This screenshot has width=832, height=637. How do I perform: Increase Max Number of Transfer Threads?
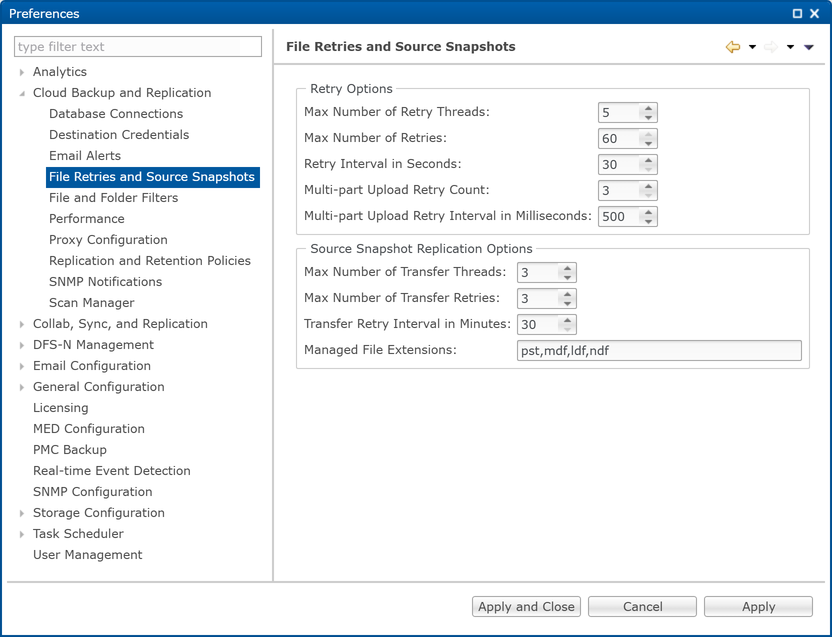point(567,268)
